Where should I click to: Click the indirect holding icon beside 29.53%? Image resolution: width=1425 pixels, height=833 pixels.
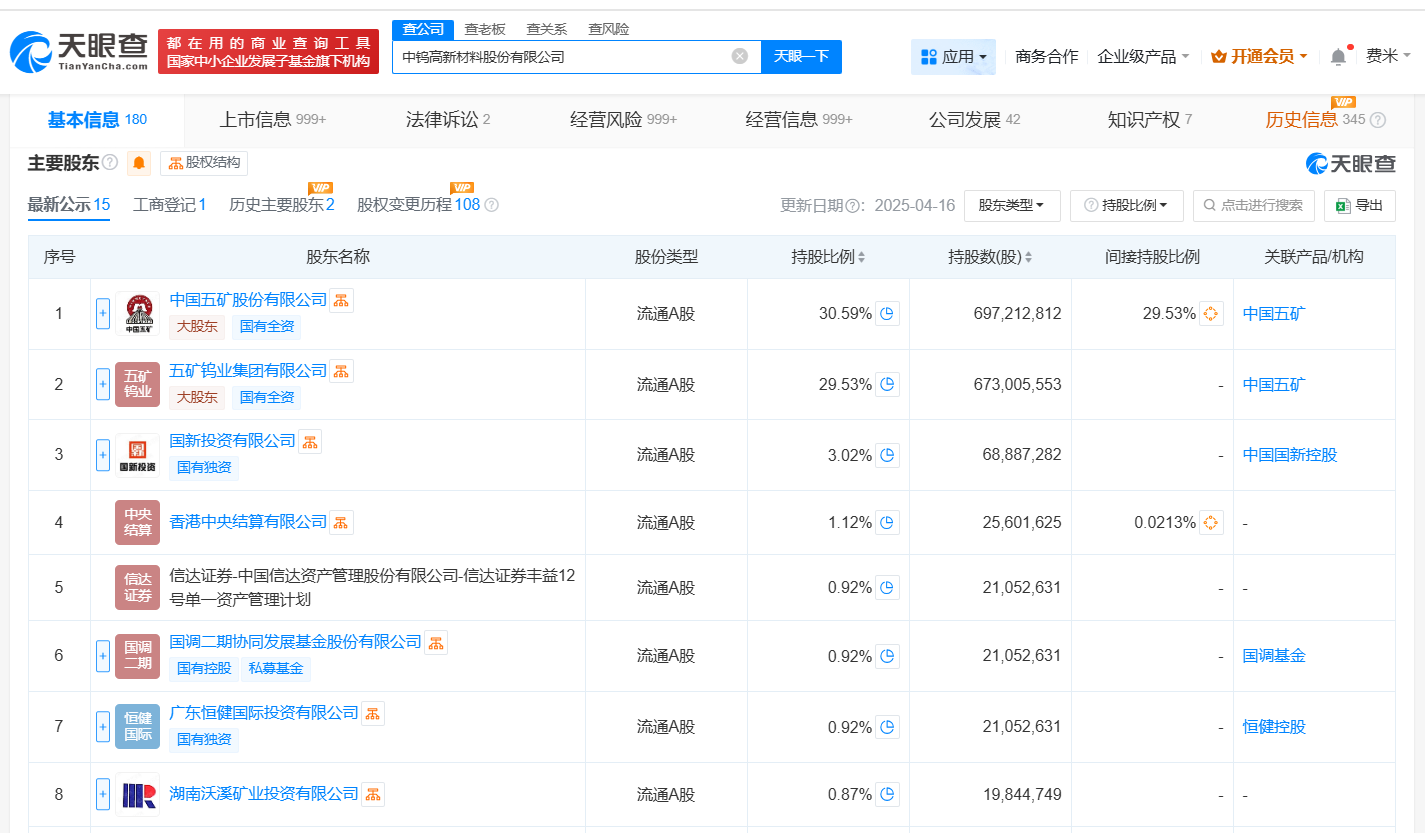coord(1211,314)
